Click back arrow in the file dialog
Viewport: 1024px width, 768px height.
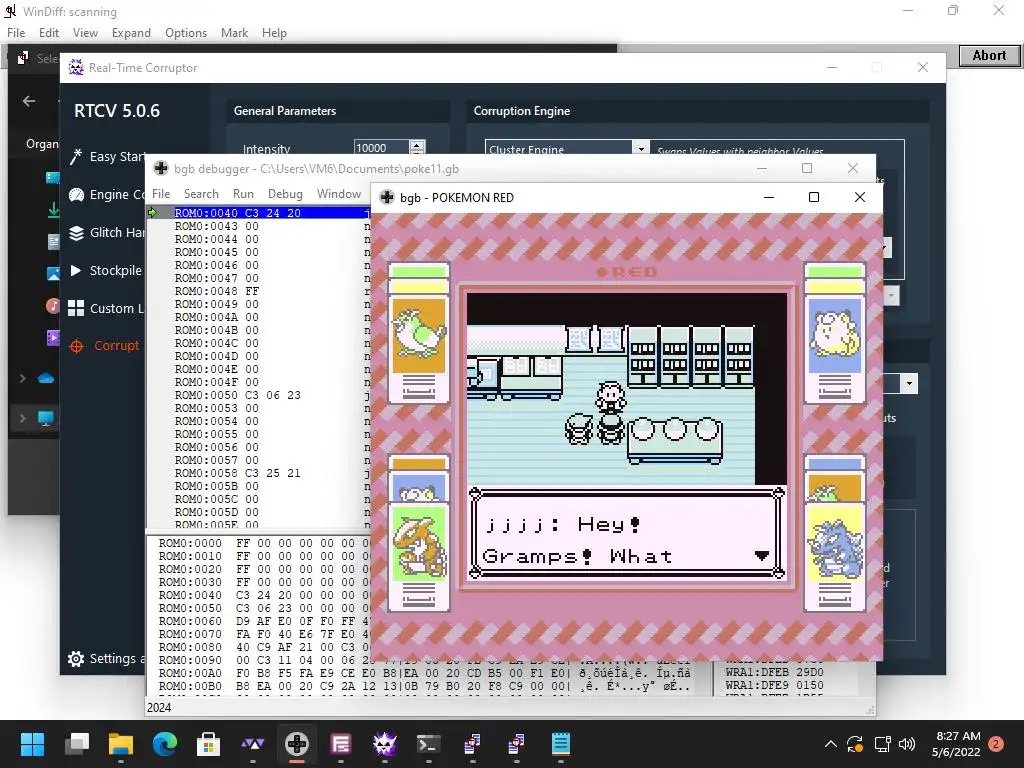pos(29,101)
